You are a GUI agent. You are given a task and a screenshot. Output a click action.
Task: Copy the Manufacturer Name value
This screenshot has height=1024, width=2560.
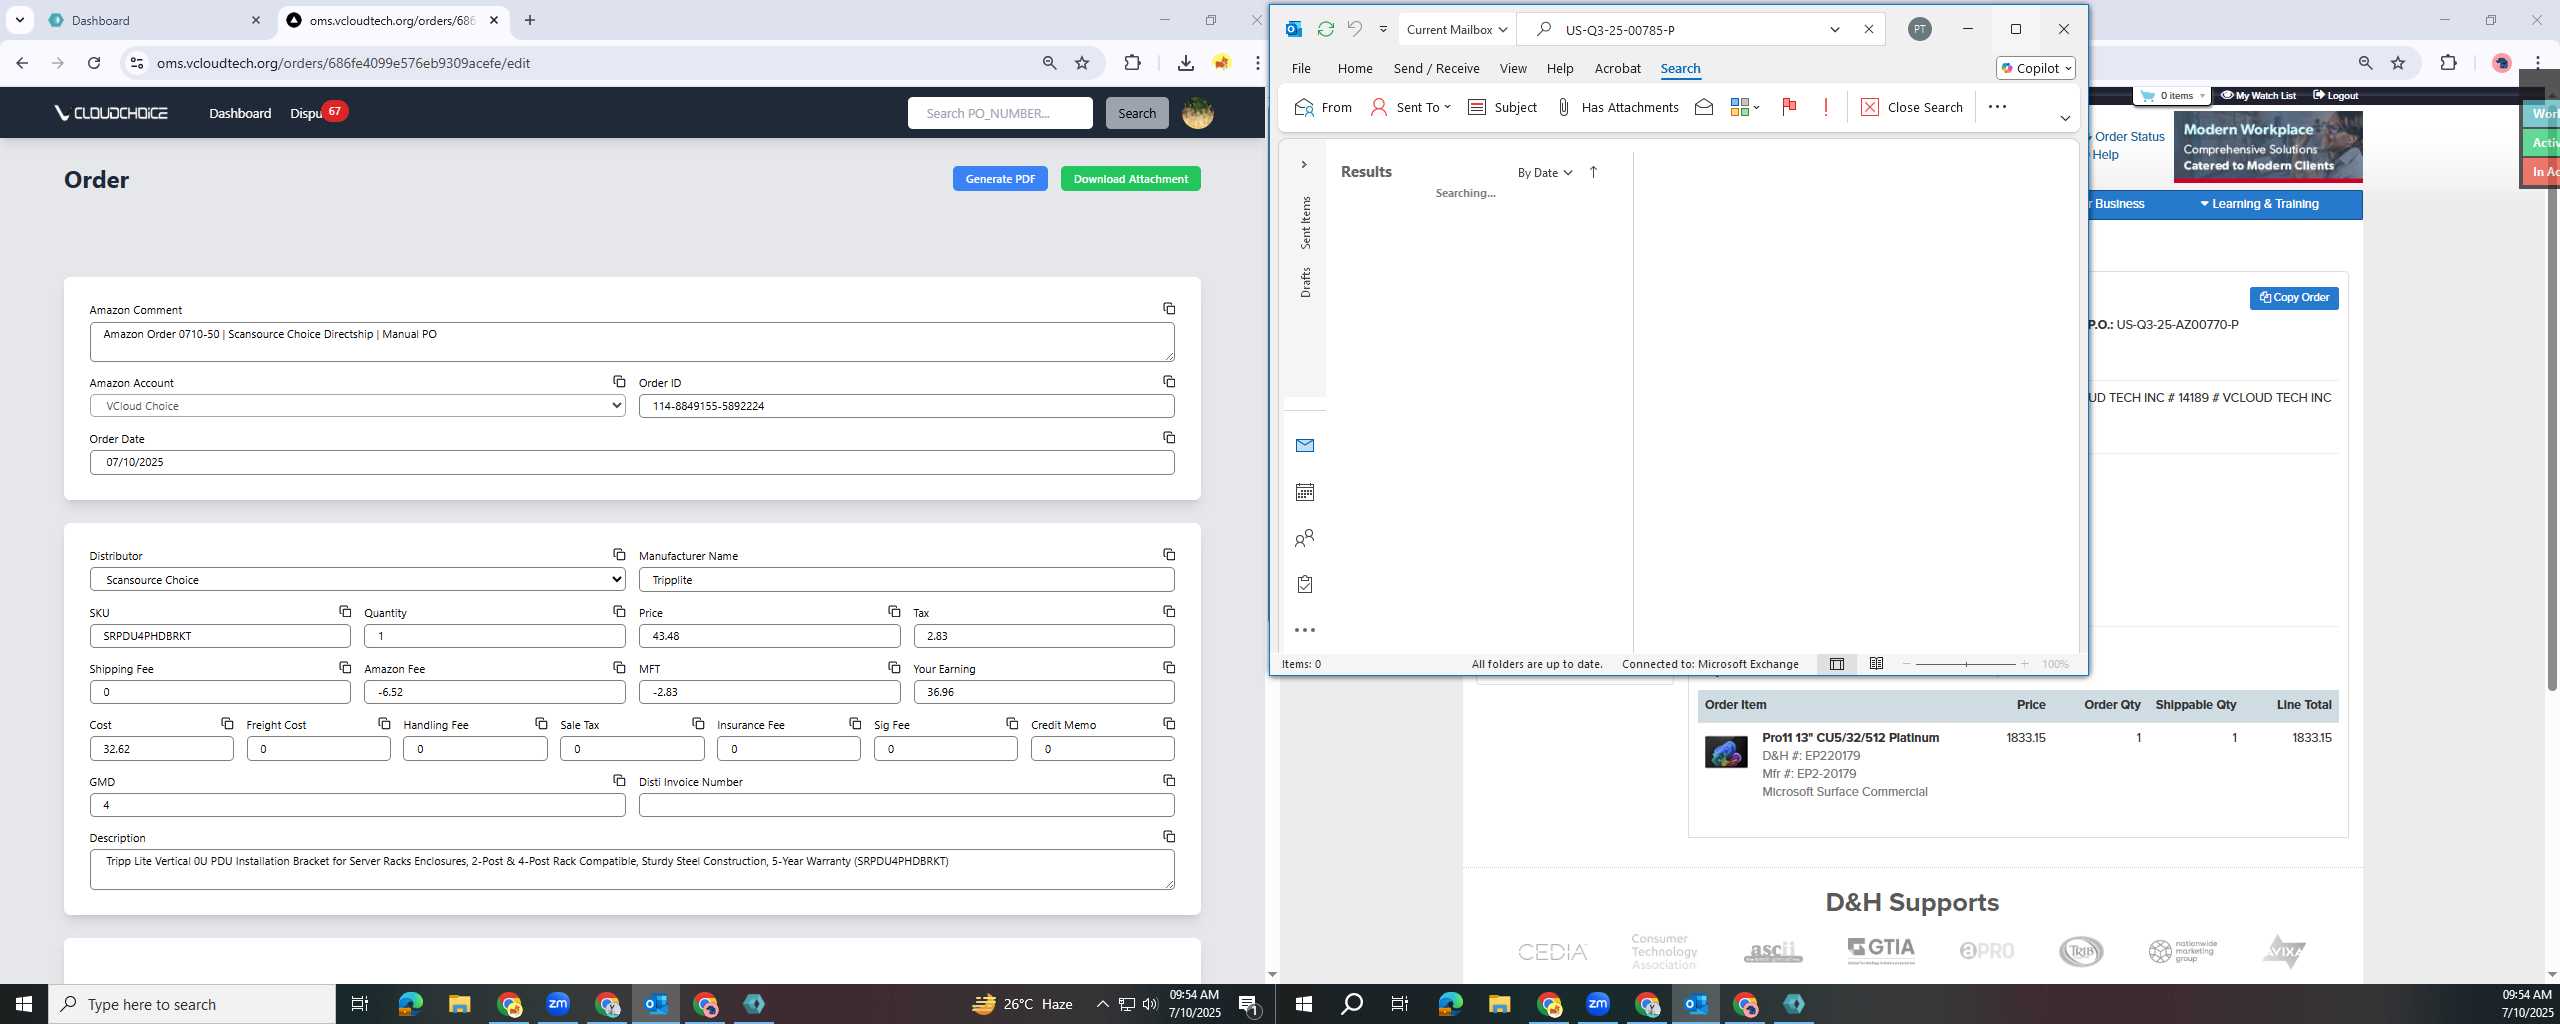pos(1168,555)
